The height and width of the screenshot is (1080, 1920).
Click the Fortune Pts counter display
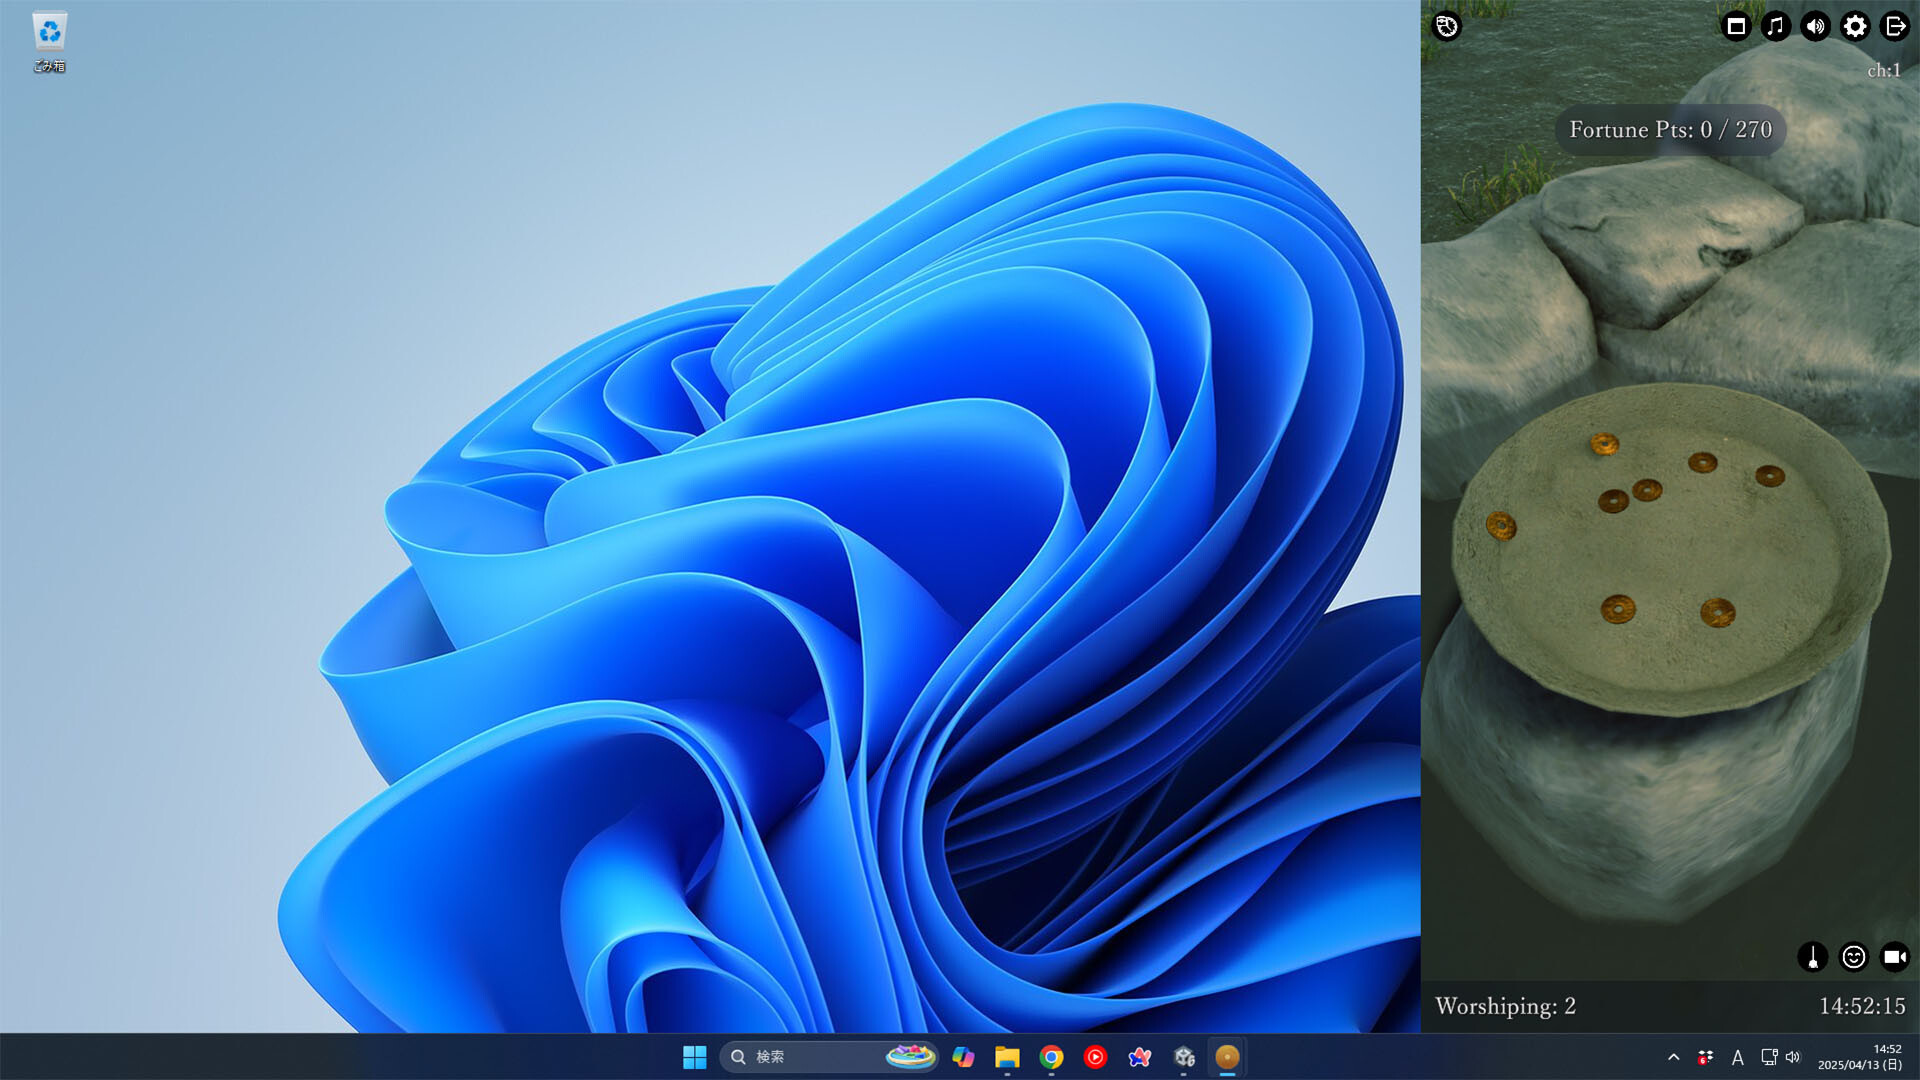(1671, 130)
